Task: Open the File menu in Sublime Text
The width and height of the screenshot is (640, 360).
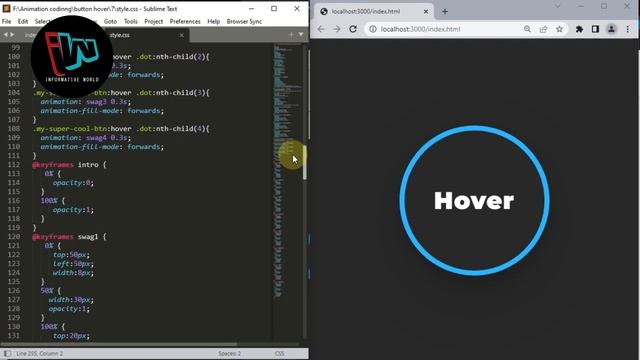Action: (x=7, y=21)
